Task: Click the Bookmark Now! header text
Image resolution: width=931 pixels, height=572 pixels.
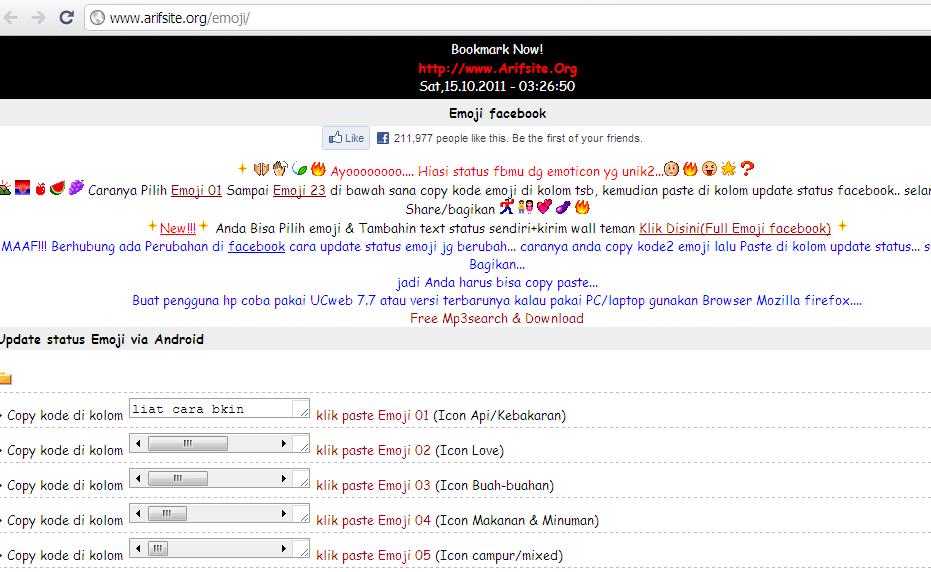Action: tap(497, 49)
